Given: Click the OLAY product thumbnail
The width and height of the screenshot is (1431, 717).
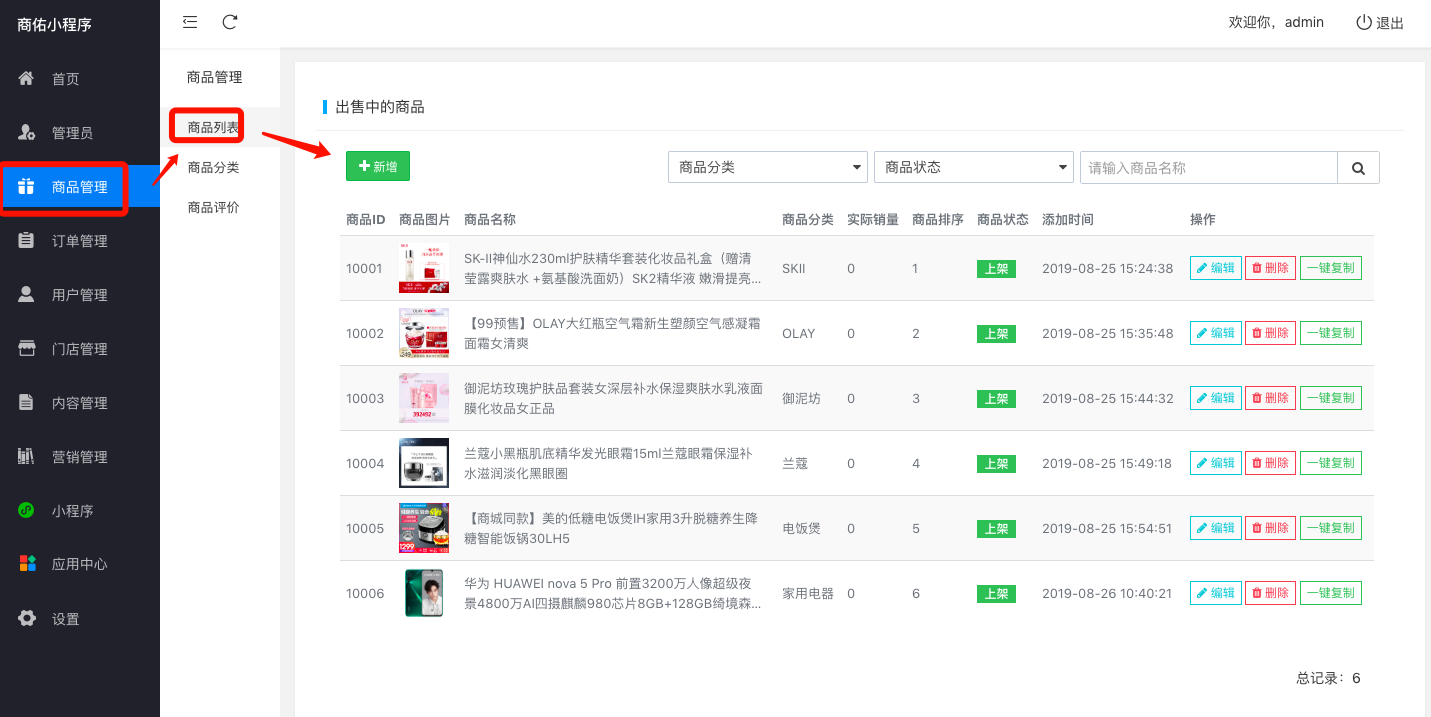Looking at the screenshot, I should point(424,333).
